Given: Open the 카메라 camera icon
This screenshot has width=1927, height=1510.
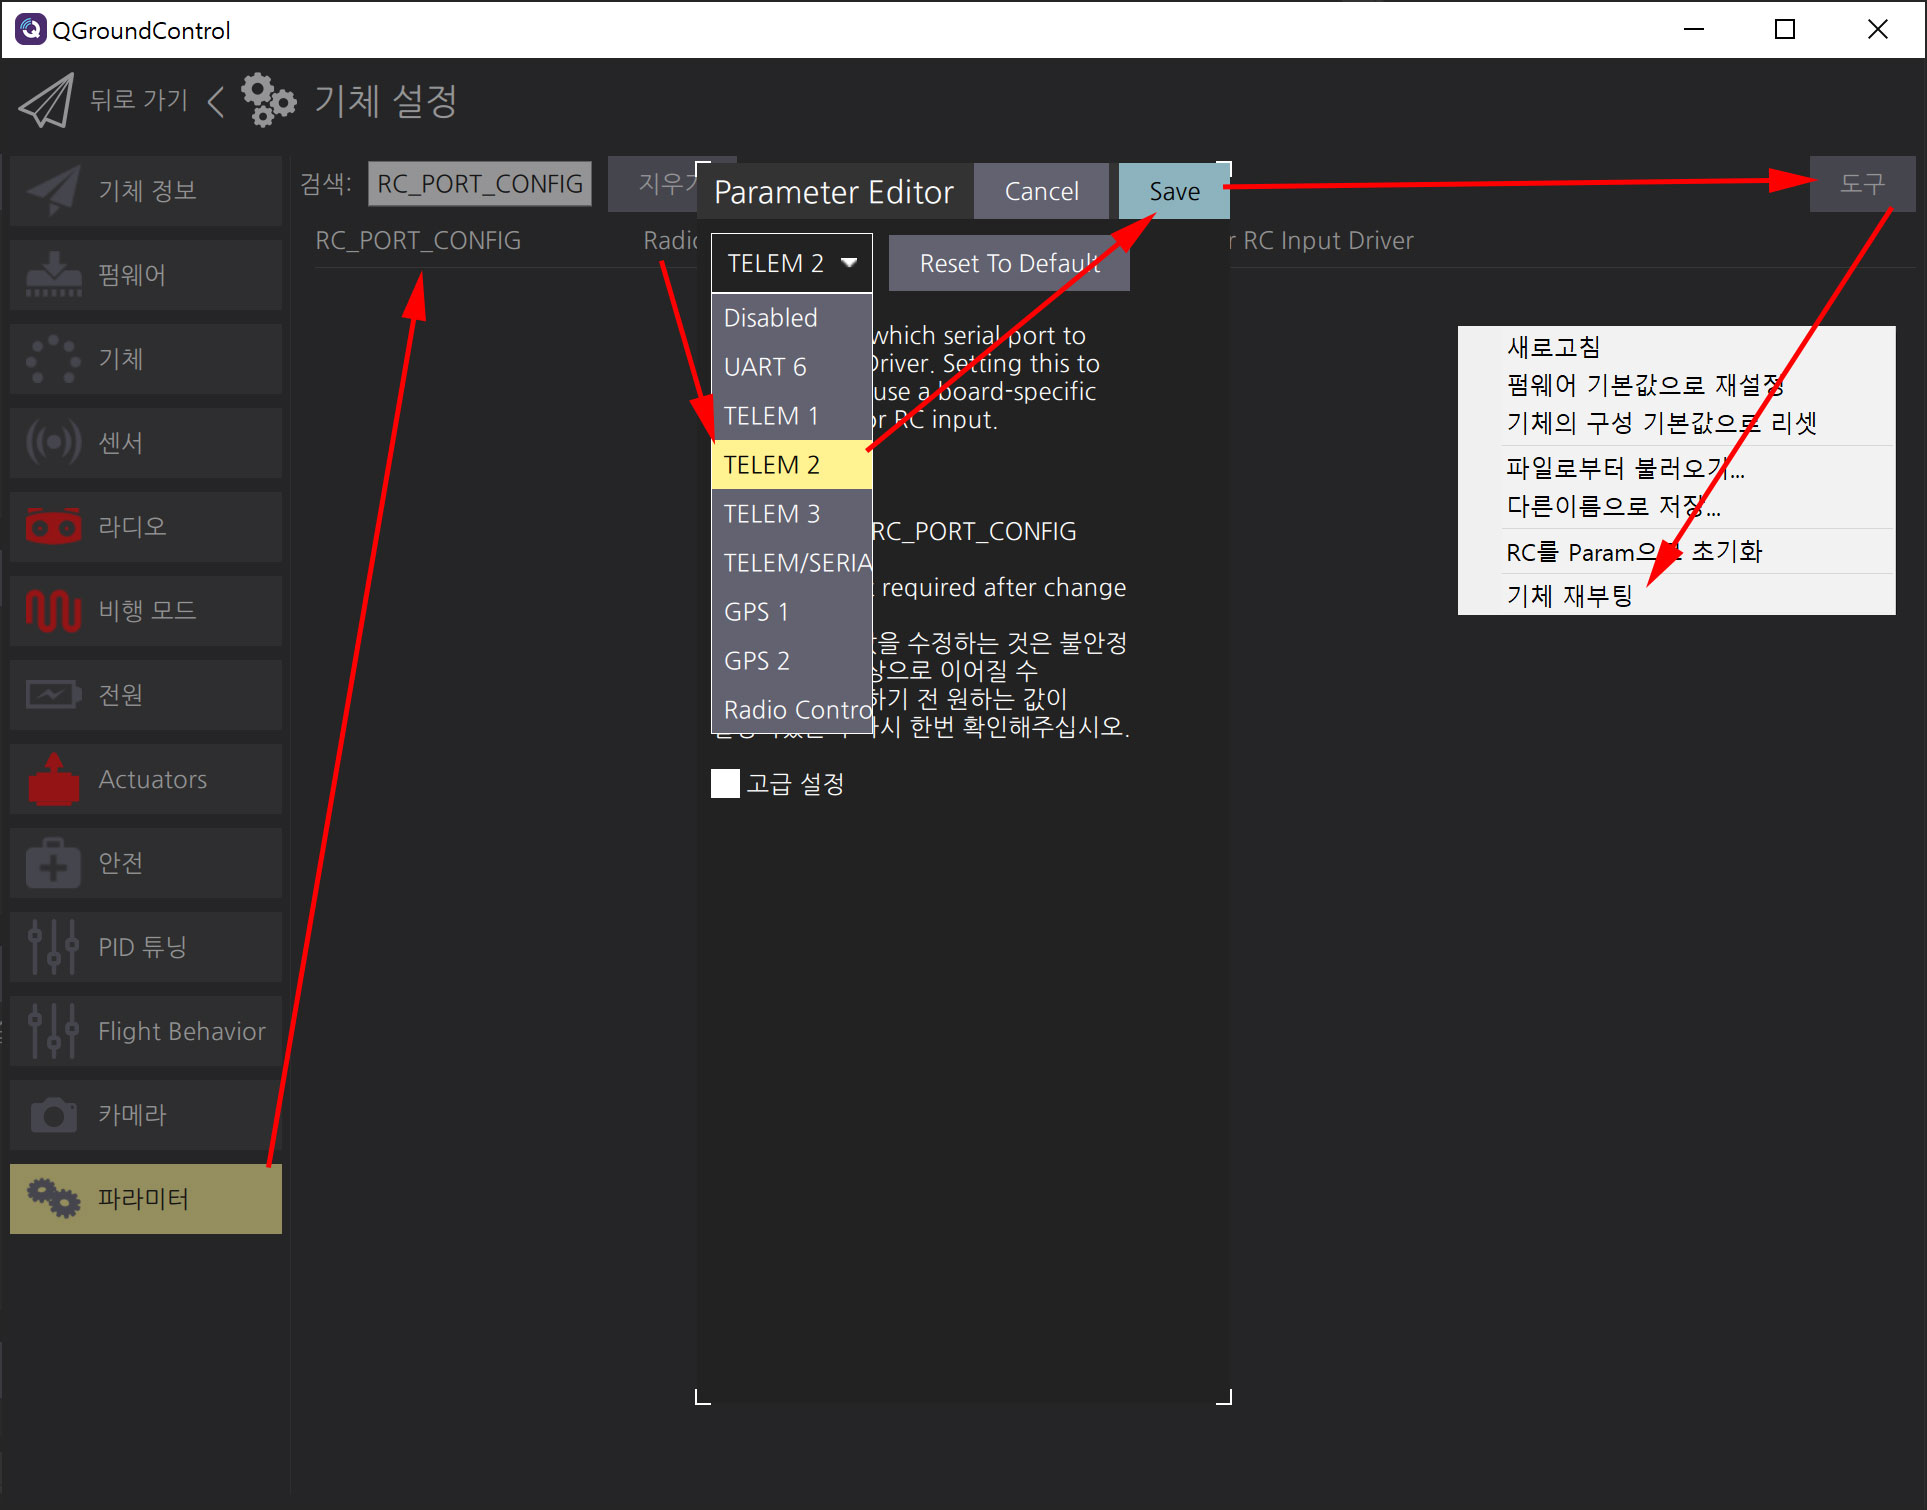Looking at the screenshot, I should point(53,1114).
